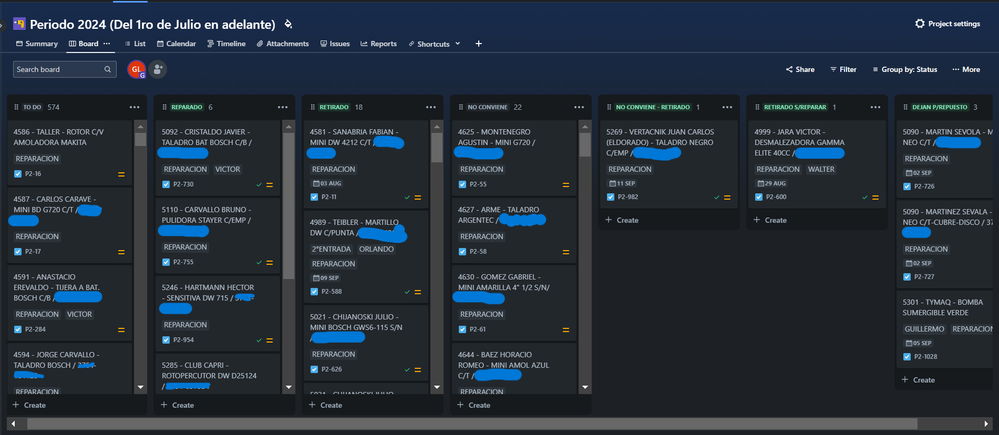The width and height of the screenshot is (999, 435).
Task: Click done checkmark on card P2-11
Action: point(407,197)
